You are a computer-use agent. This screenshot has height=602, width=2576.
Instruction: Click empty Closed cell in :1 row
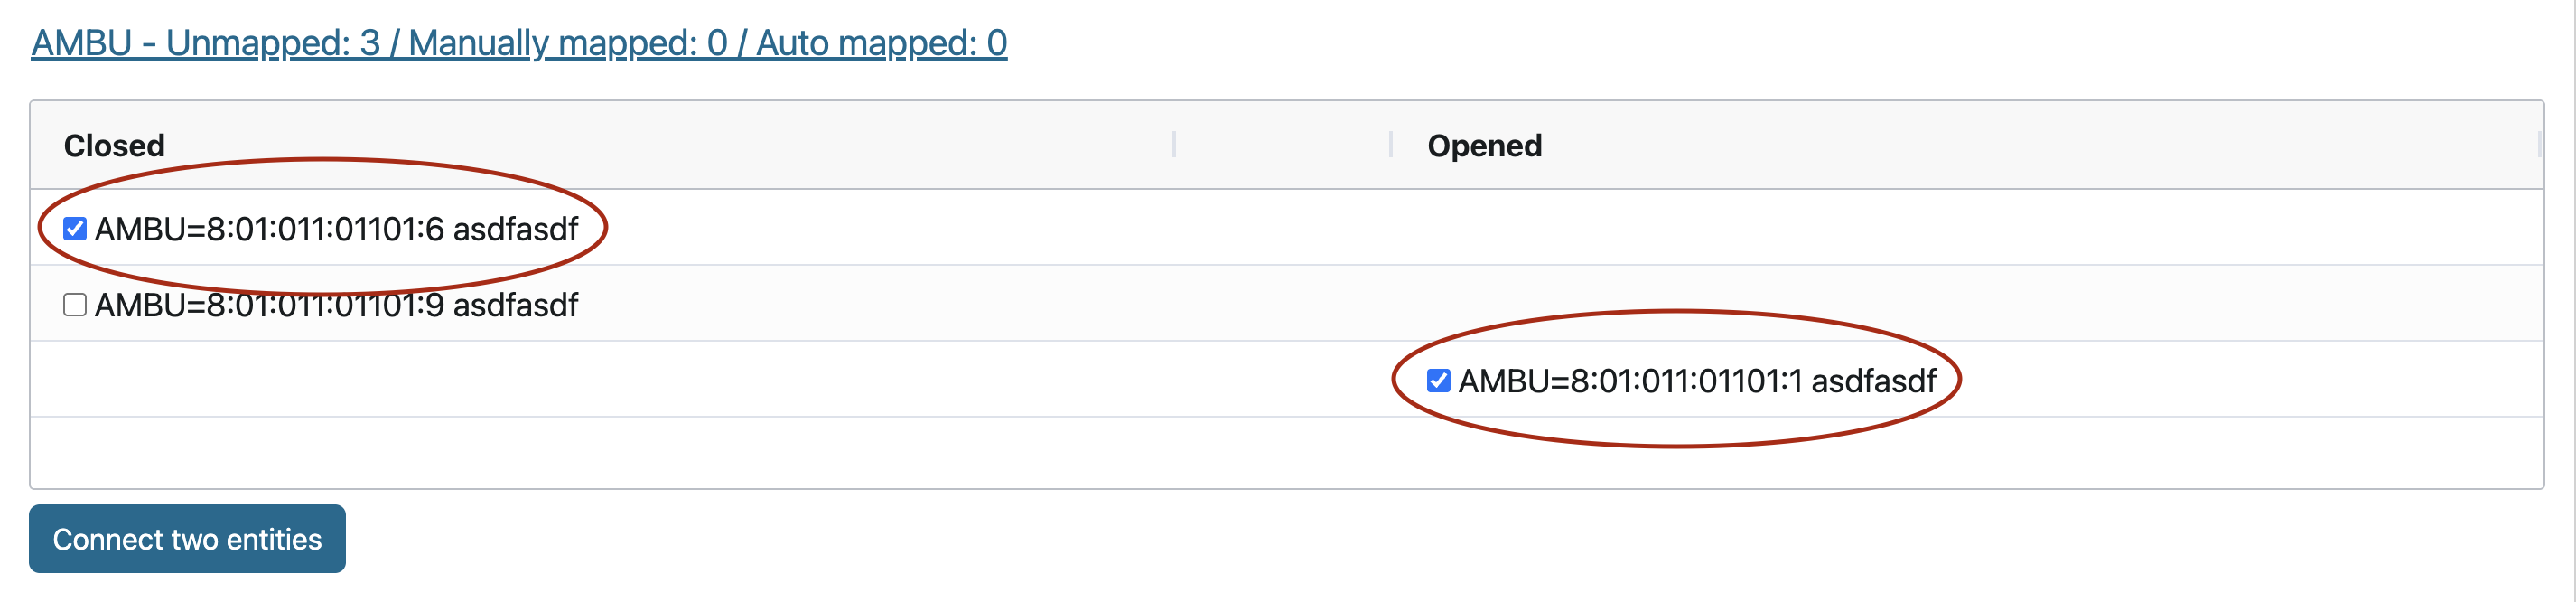600,381
